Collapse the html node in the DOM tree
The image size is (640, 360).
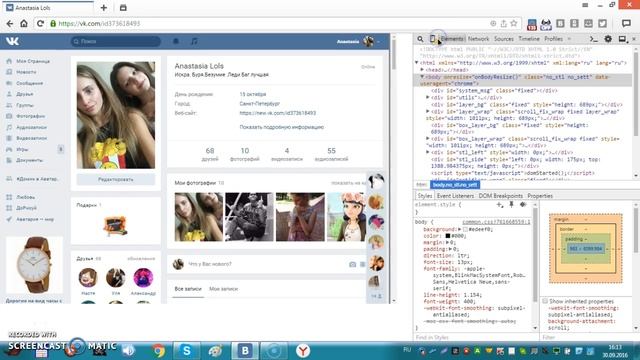pos(417,63)
